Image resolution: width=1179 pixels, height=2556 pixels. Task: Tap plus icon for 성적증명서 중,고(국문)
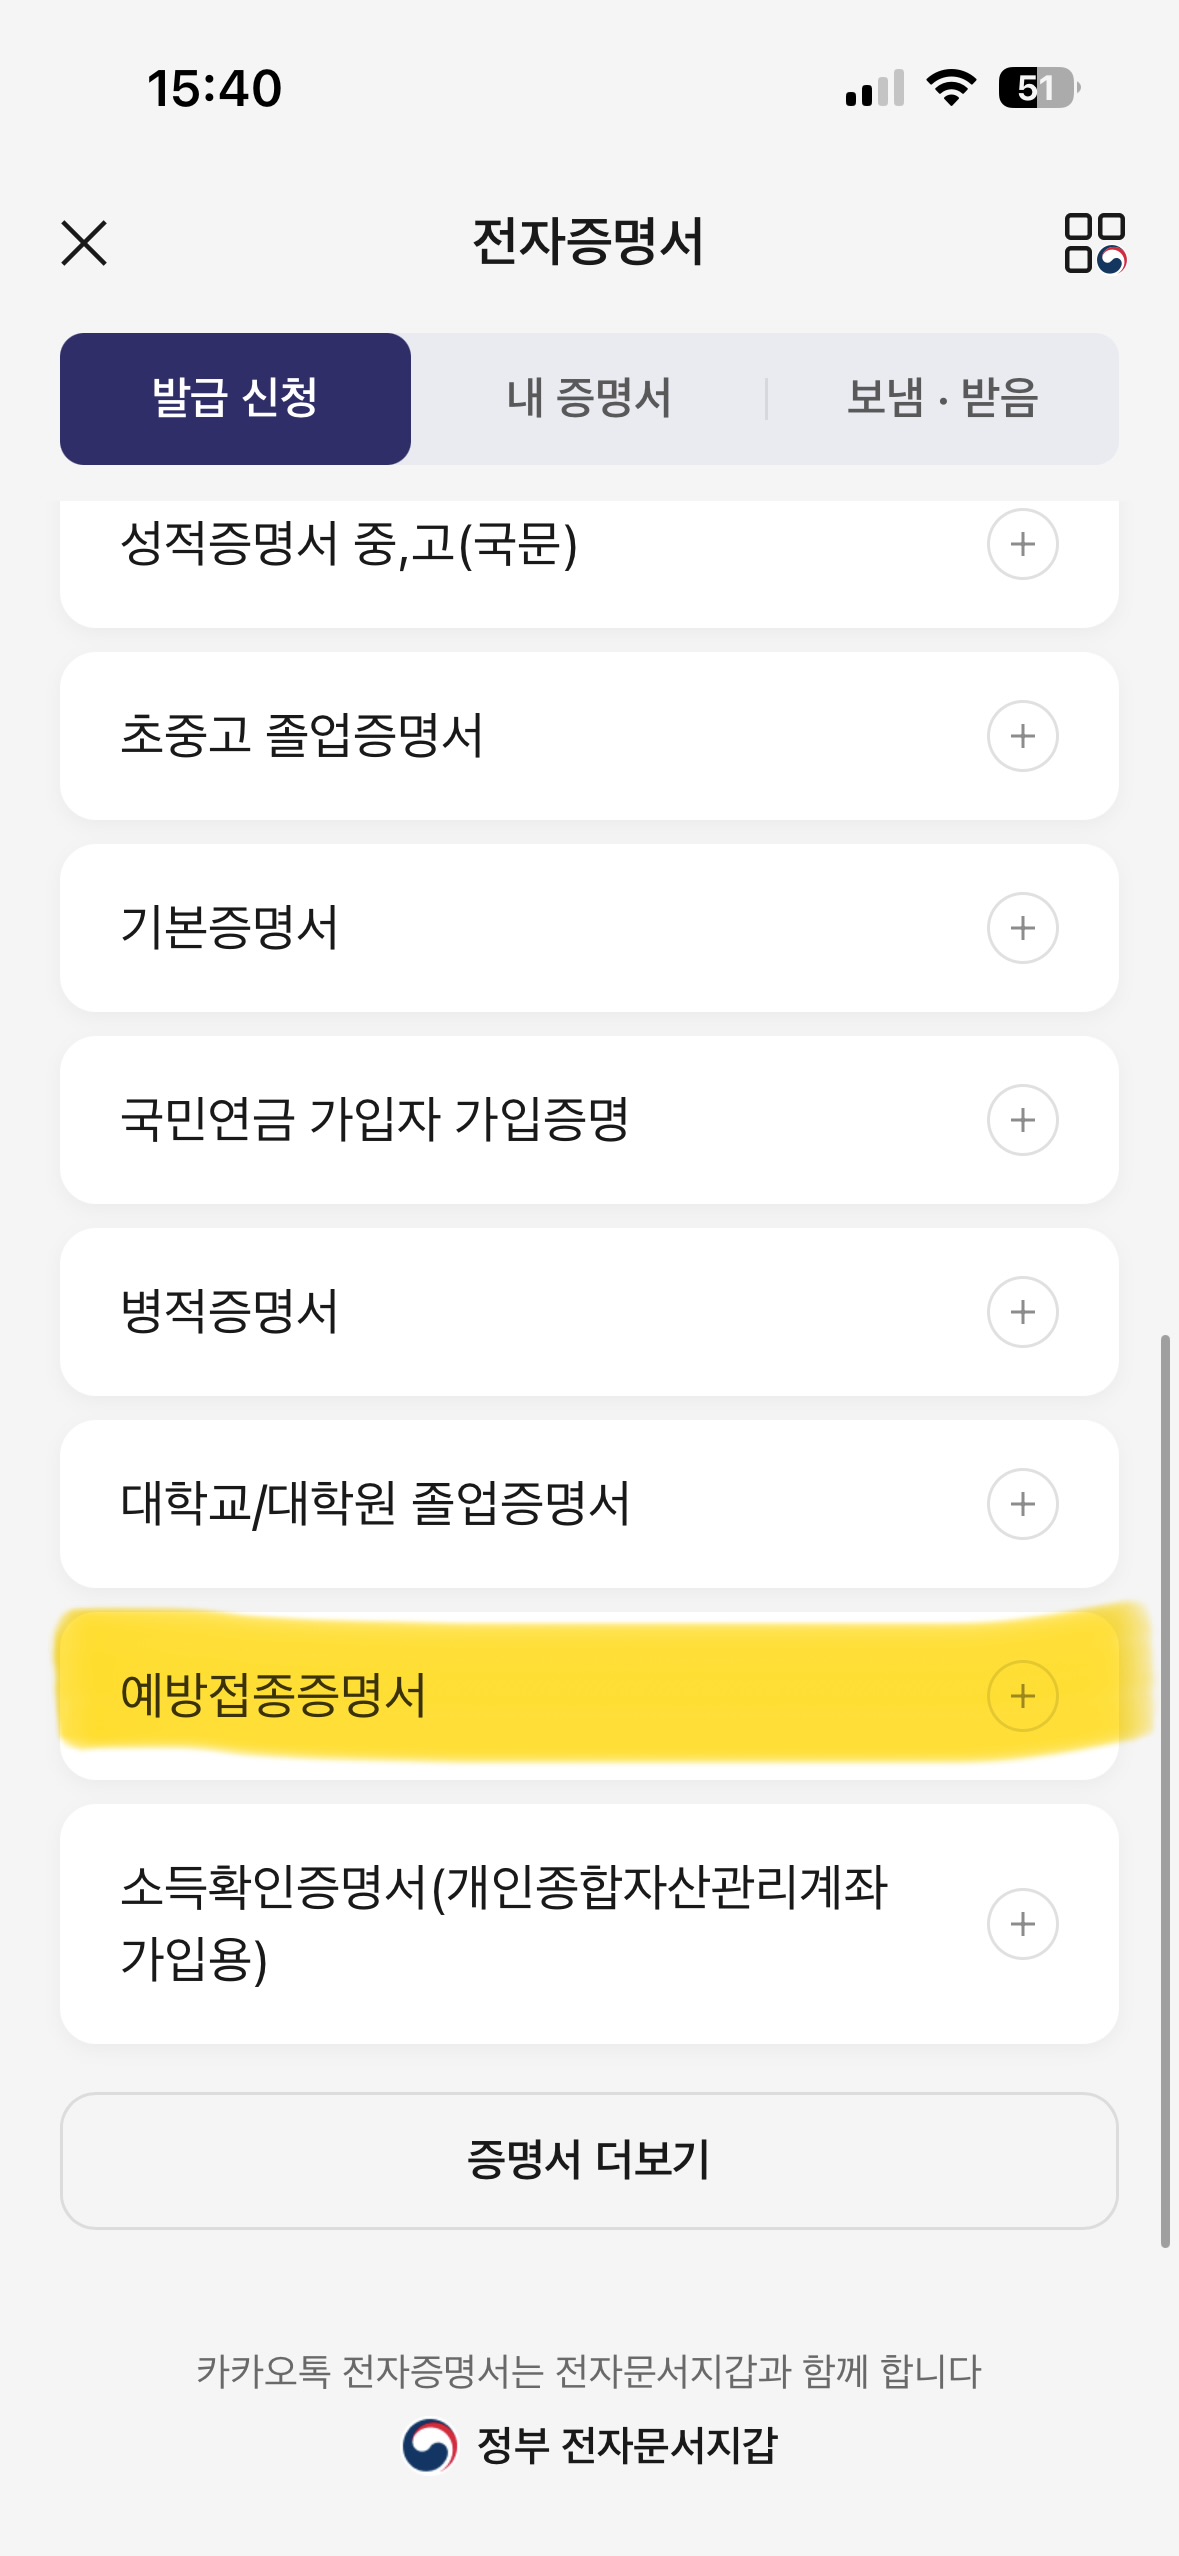coord(1022,545)
